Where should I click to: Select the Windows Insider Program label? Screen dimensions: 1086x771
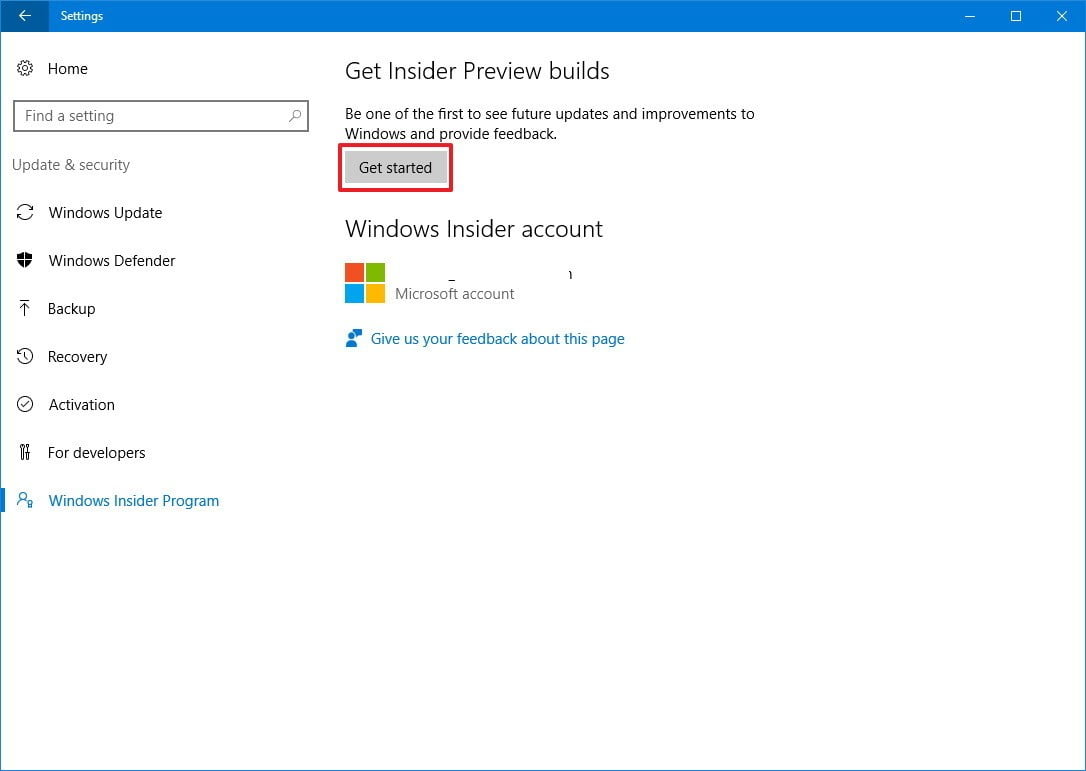(134, 501)
